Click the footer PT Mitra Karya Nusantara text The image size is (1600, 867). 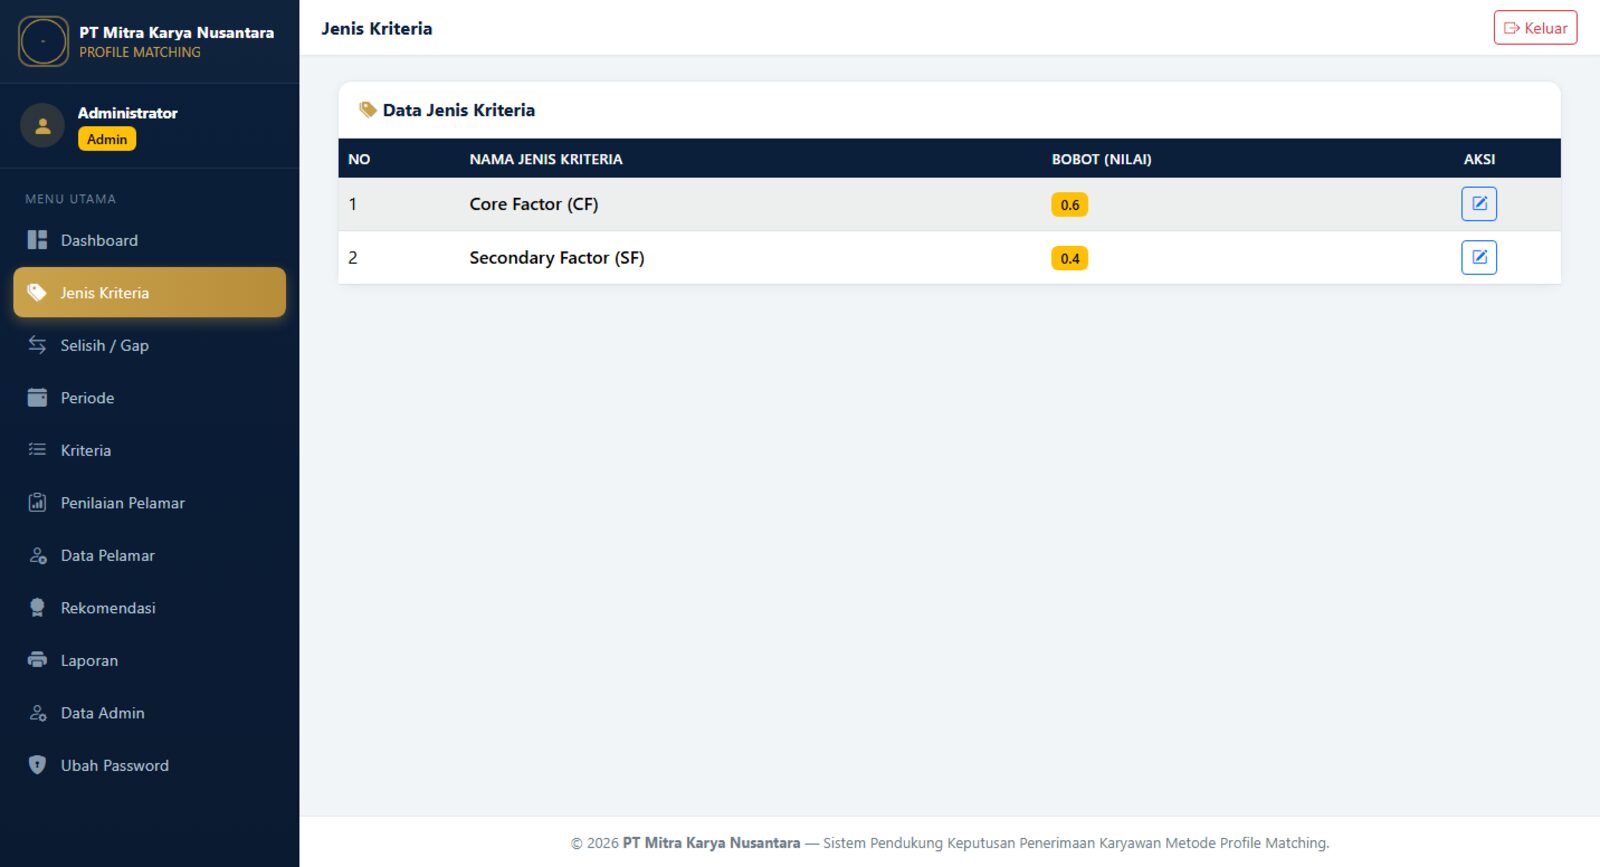711,843
